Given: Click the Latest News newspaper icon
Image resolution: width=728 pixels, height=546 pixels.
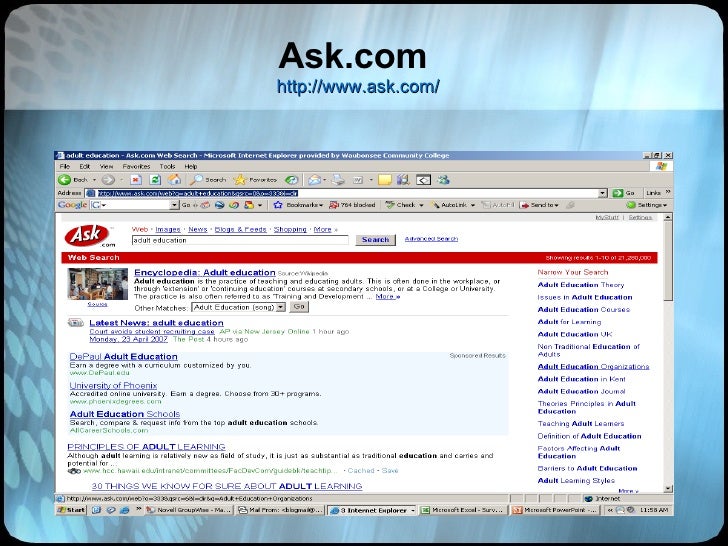Looking at the screenshot, I should [75, 323].
